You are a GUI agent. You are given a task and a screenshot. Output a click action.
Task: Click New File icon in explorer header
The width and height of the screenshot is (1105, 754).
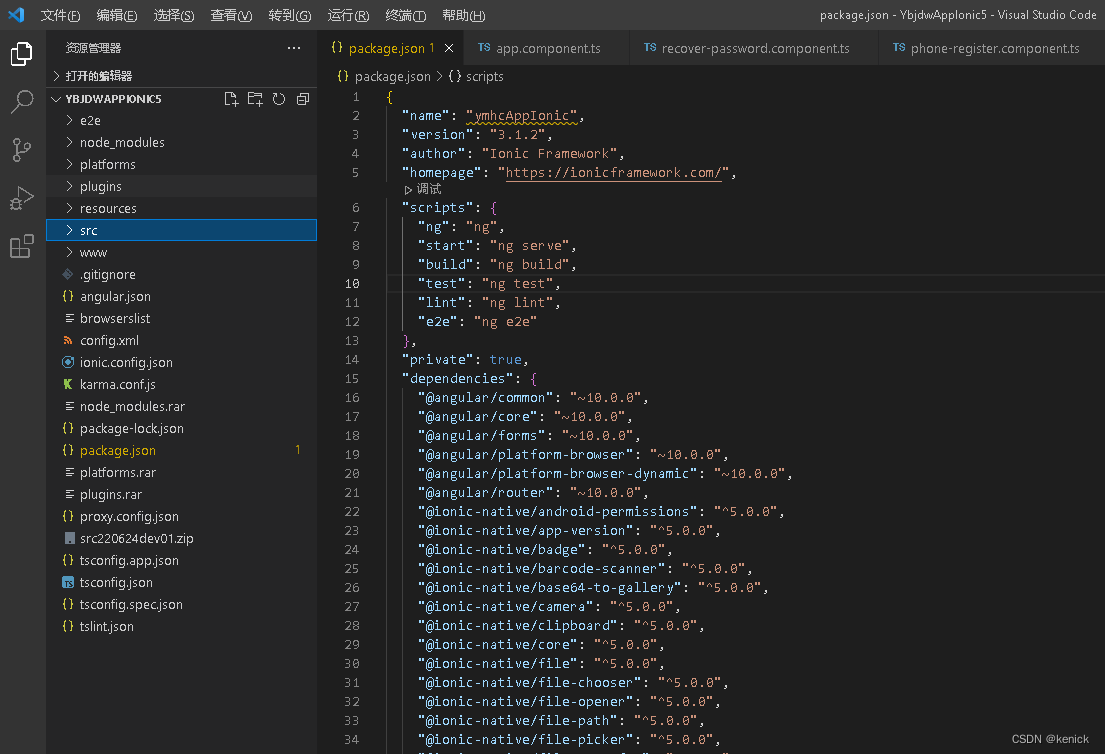(x=231, y=99)
